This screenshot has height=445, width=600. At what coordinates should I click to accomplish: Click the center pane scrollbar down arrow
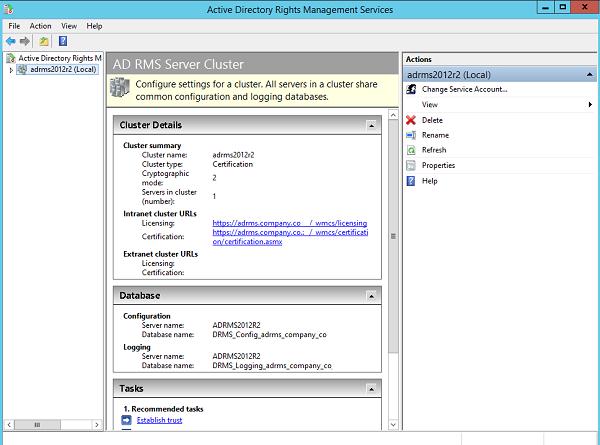[393, 425]
